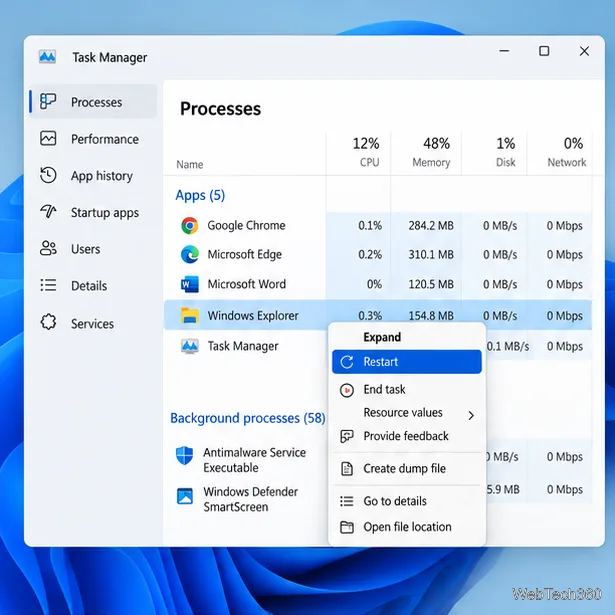Click the Microsoft Word app icon
This screenshot has height=615, width=615.
tap(189, 284)
